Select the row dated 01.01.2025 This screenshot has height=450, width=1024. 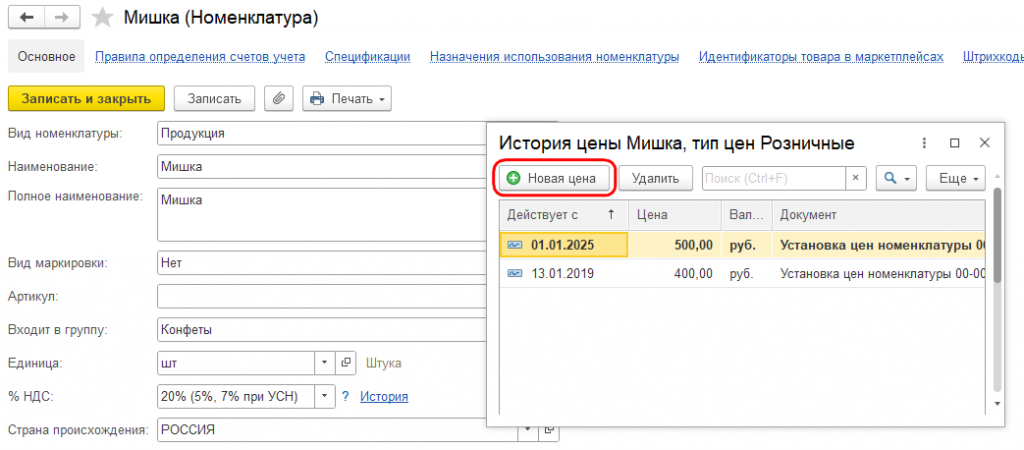(743, 245)
